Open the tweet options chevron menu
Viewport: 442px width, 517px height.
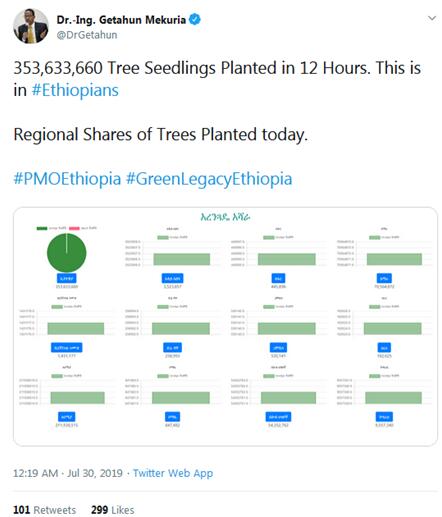click(432, 18)
